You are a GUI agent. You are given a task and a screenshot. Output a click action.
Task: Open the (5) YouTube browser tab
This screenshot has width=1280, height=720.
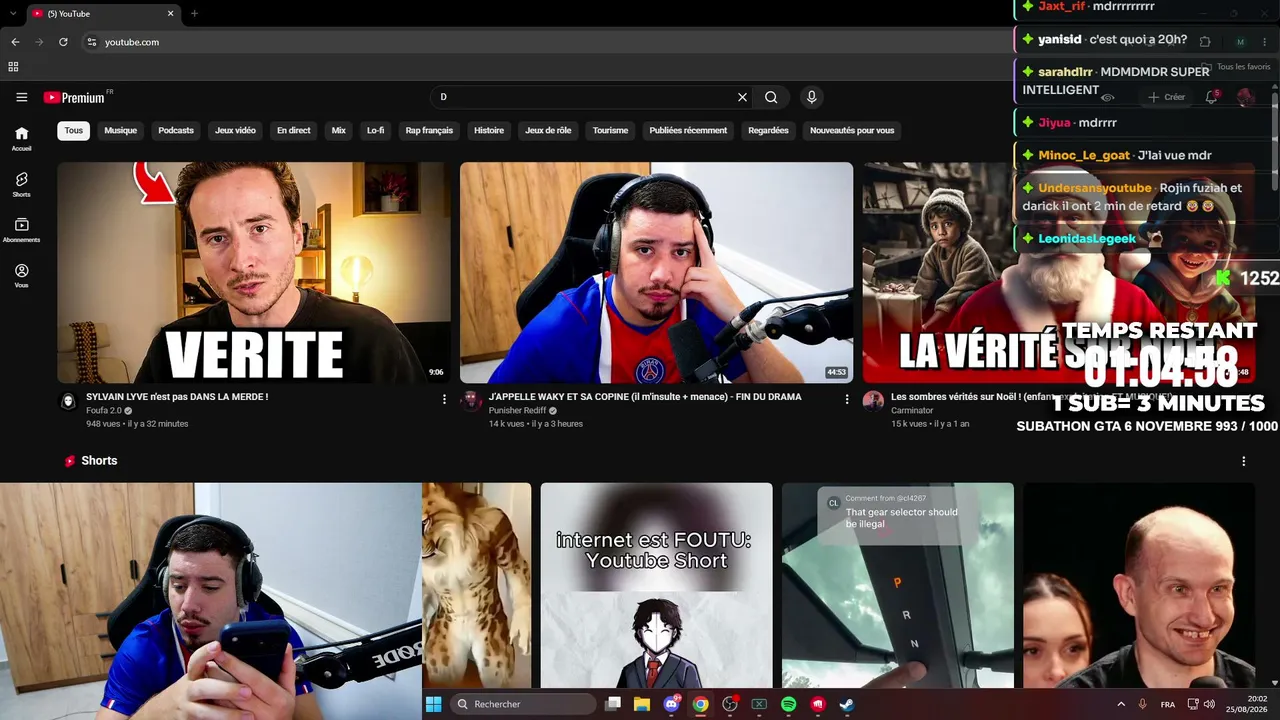(103, 14)
